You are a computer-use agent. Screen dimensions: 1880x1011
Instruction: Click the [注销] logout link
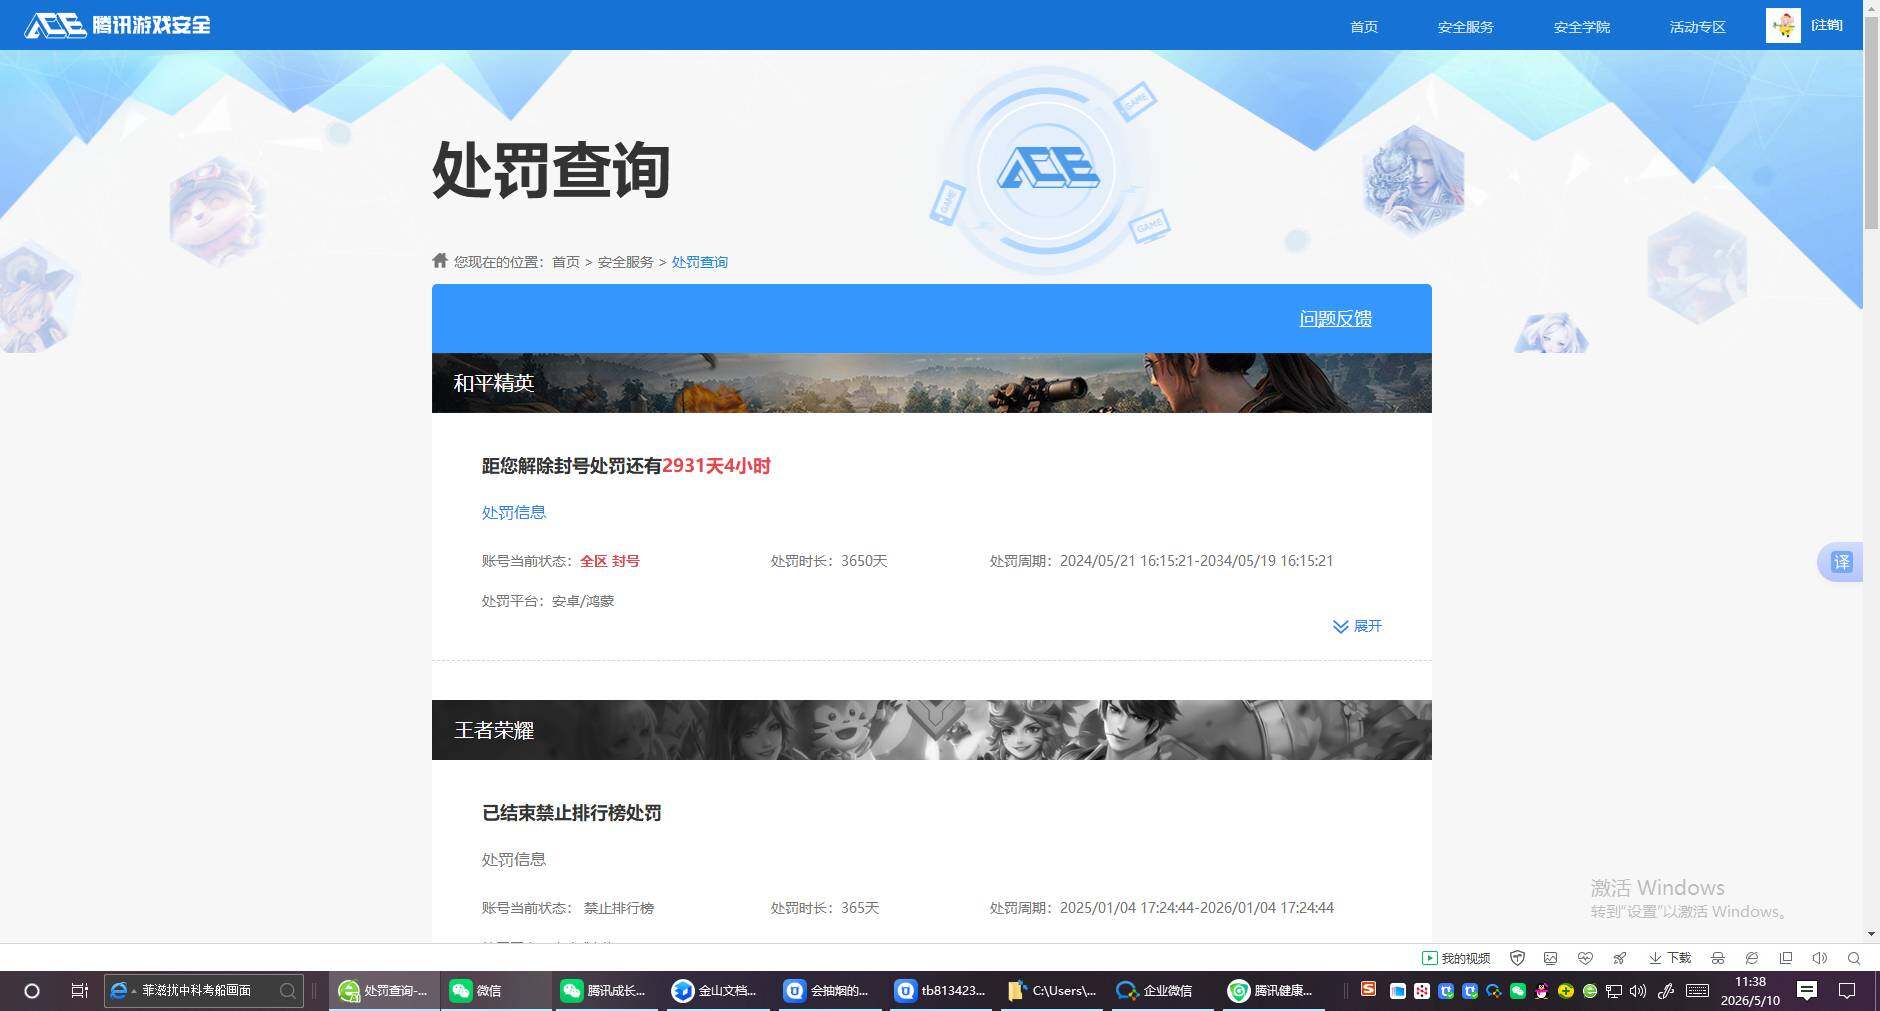pos(1827,25)
